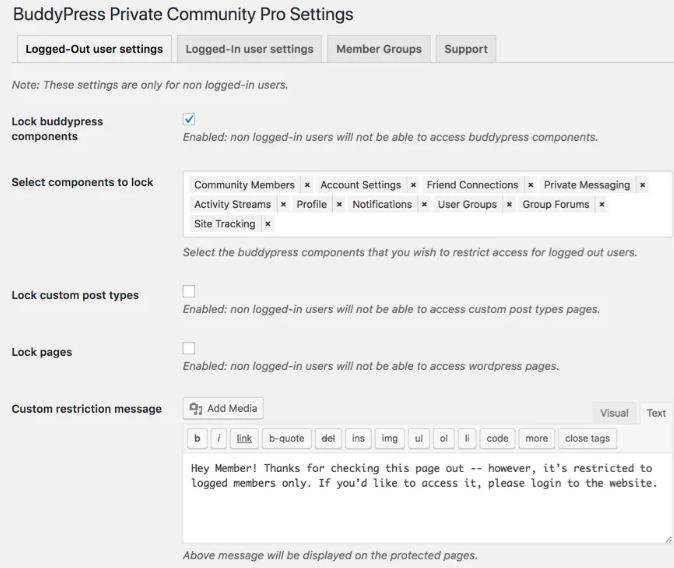
Task: Click the Account Settings tag label
Action: click(x=361, y=185)
